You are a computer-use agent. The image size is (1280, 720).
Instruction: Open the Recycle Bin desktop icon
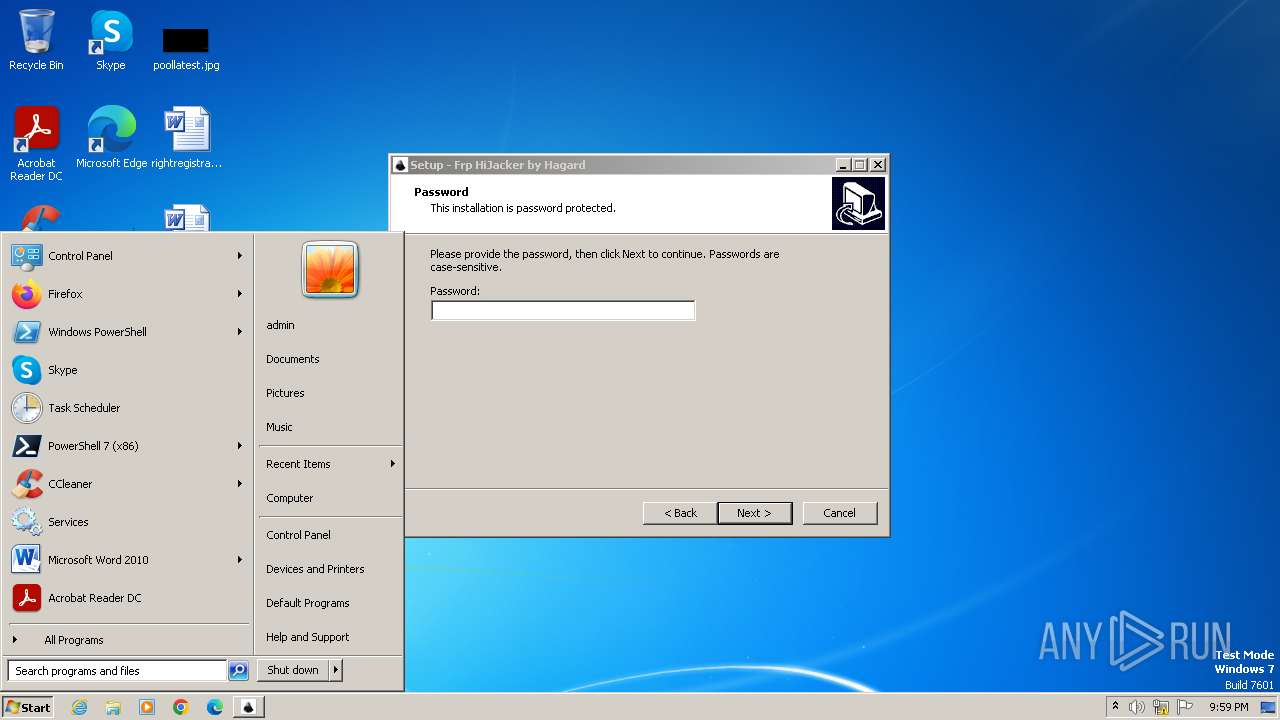pyautogui.click(x=36, y=40)
